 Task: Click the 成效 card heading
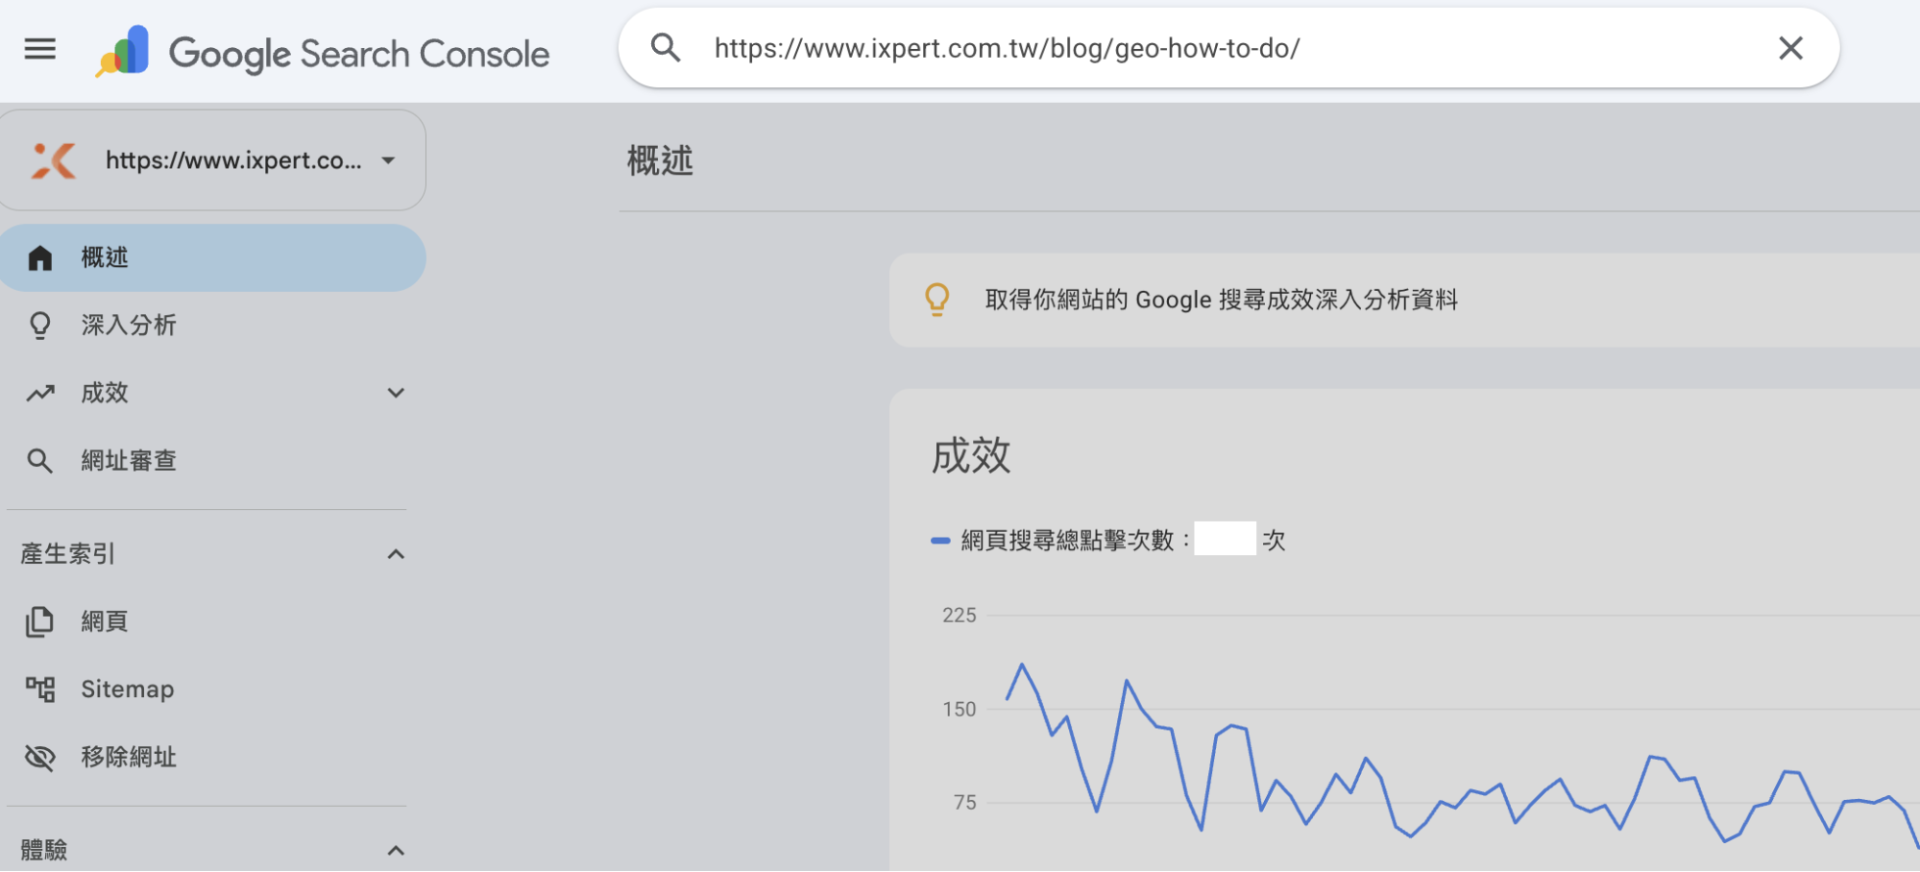pos(971,456)
